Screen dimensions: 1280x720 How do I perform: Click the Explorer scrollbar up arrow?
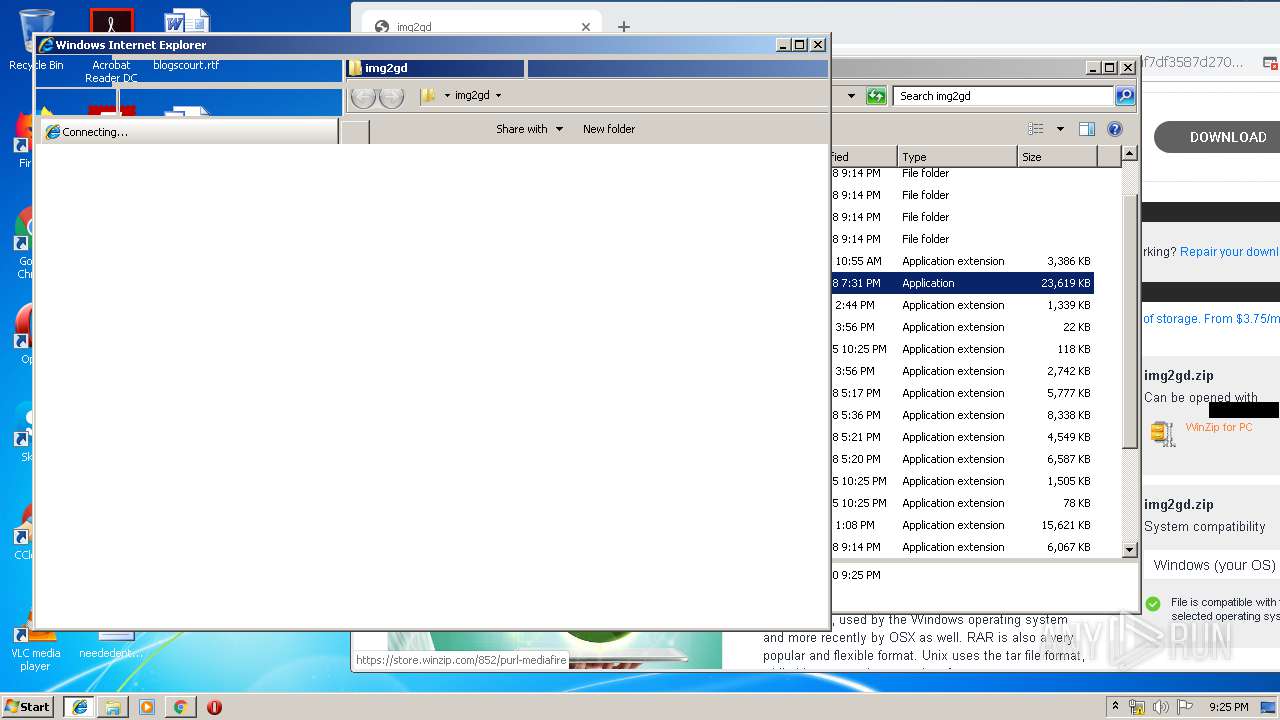click(1129, 154)
